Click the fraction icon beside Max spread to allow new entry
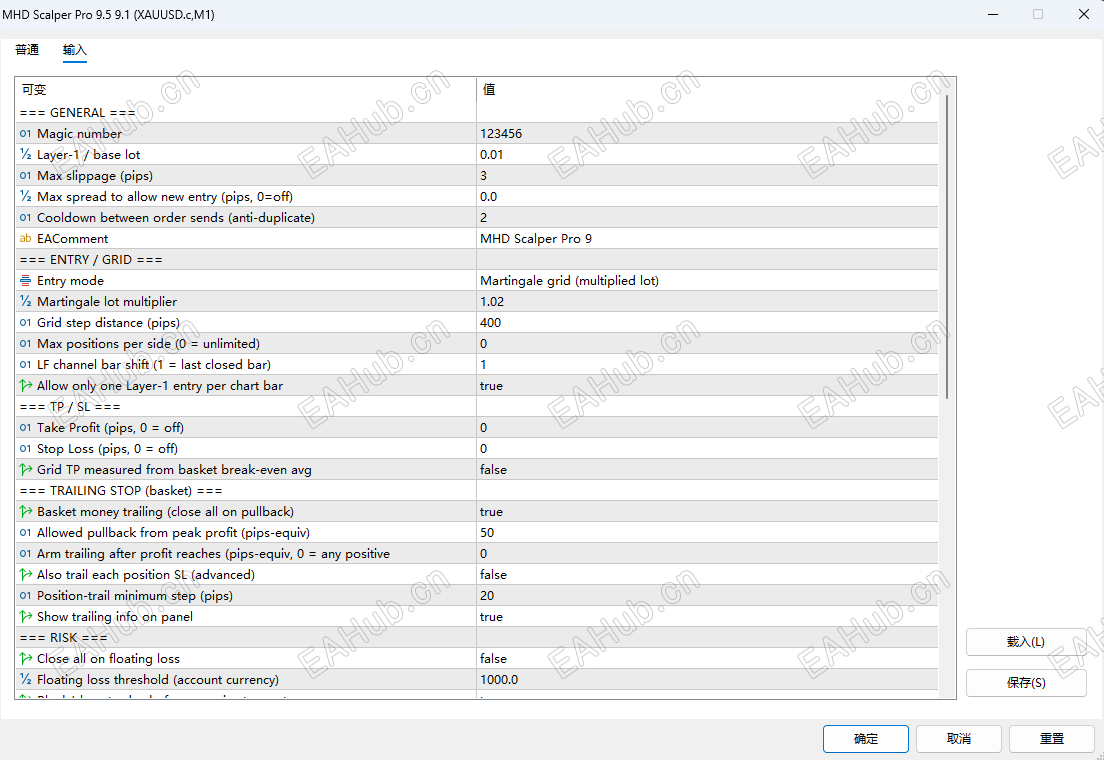This screenshot has height=760, width=1104. [25, 197]
